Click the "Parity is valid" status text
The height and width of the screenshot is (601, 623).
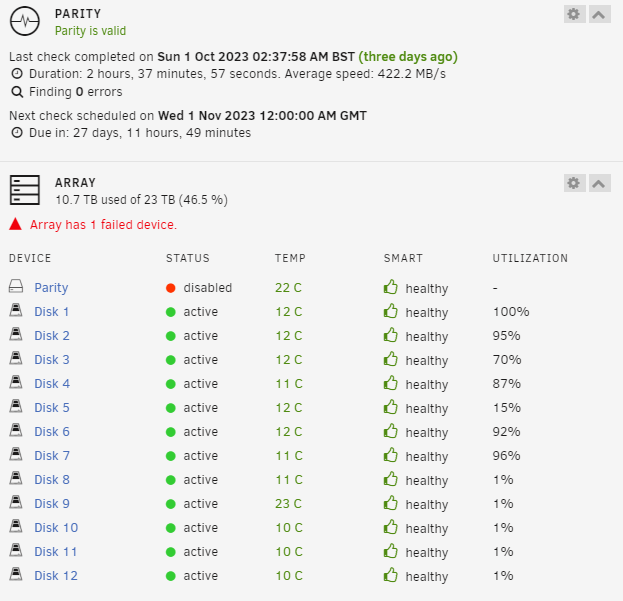[x=91, y=31]
